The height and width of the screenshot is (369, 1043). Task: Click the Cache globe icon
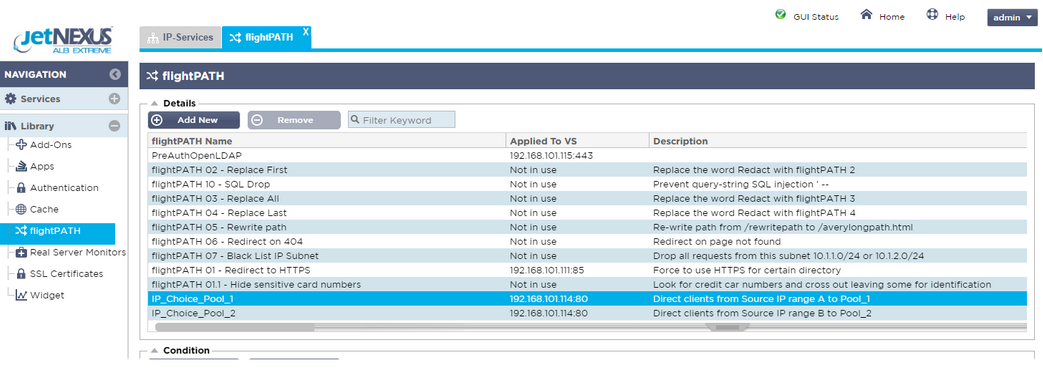click(21, 209)
